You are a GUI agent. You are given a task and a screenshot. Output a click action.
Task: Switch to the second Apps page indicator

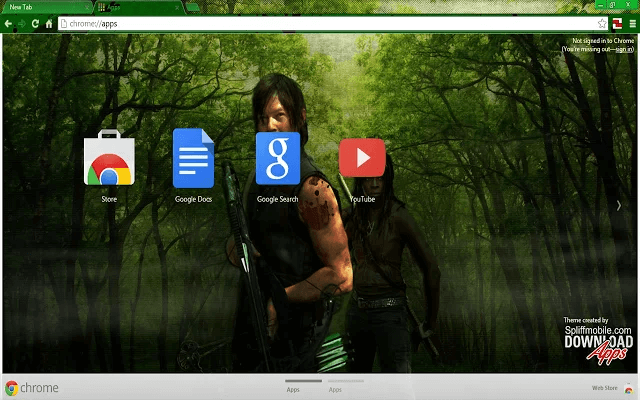pyautogui.click(x=346, y=386)
